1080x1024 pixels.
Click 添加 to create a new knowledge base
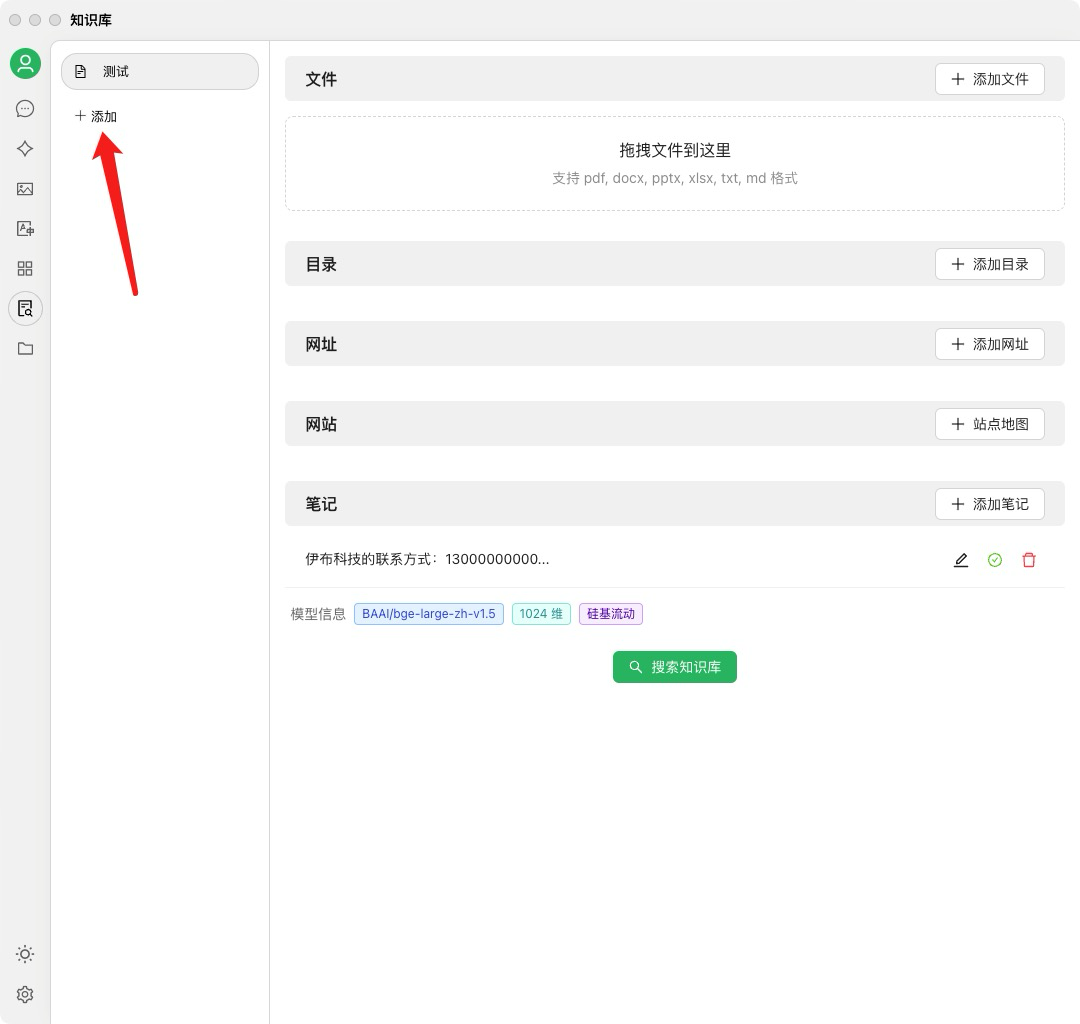96,116
